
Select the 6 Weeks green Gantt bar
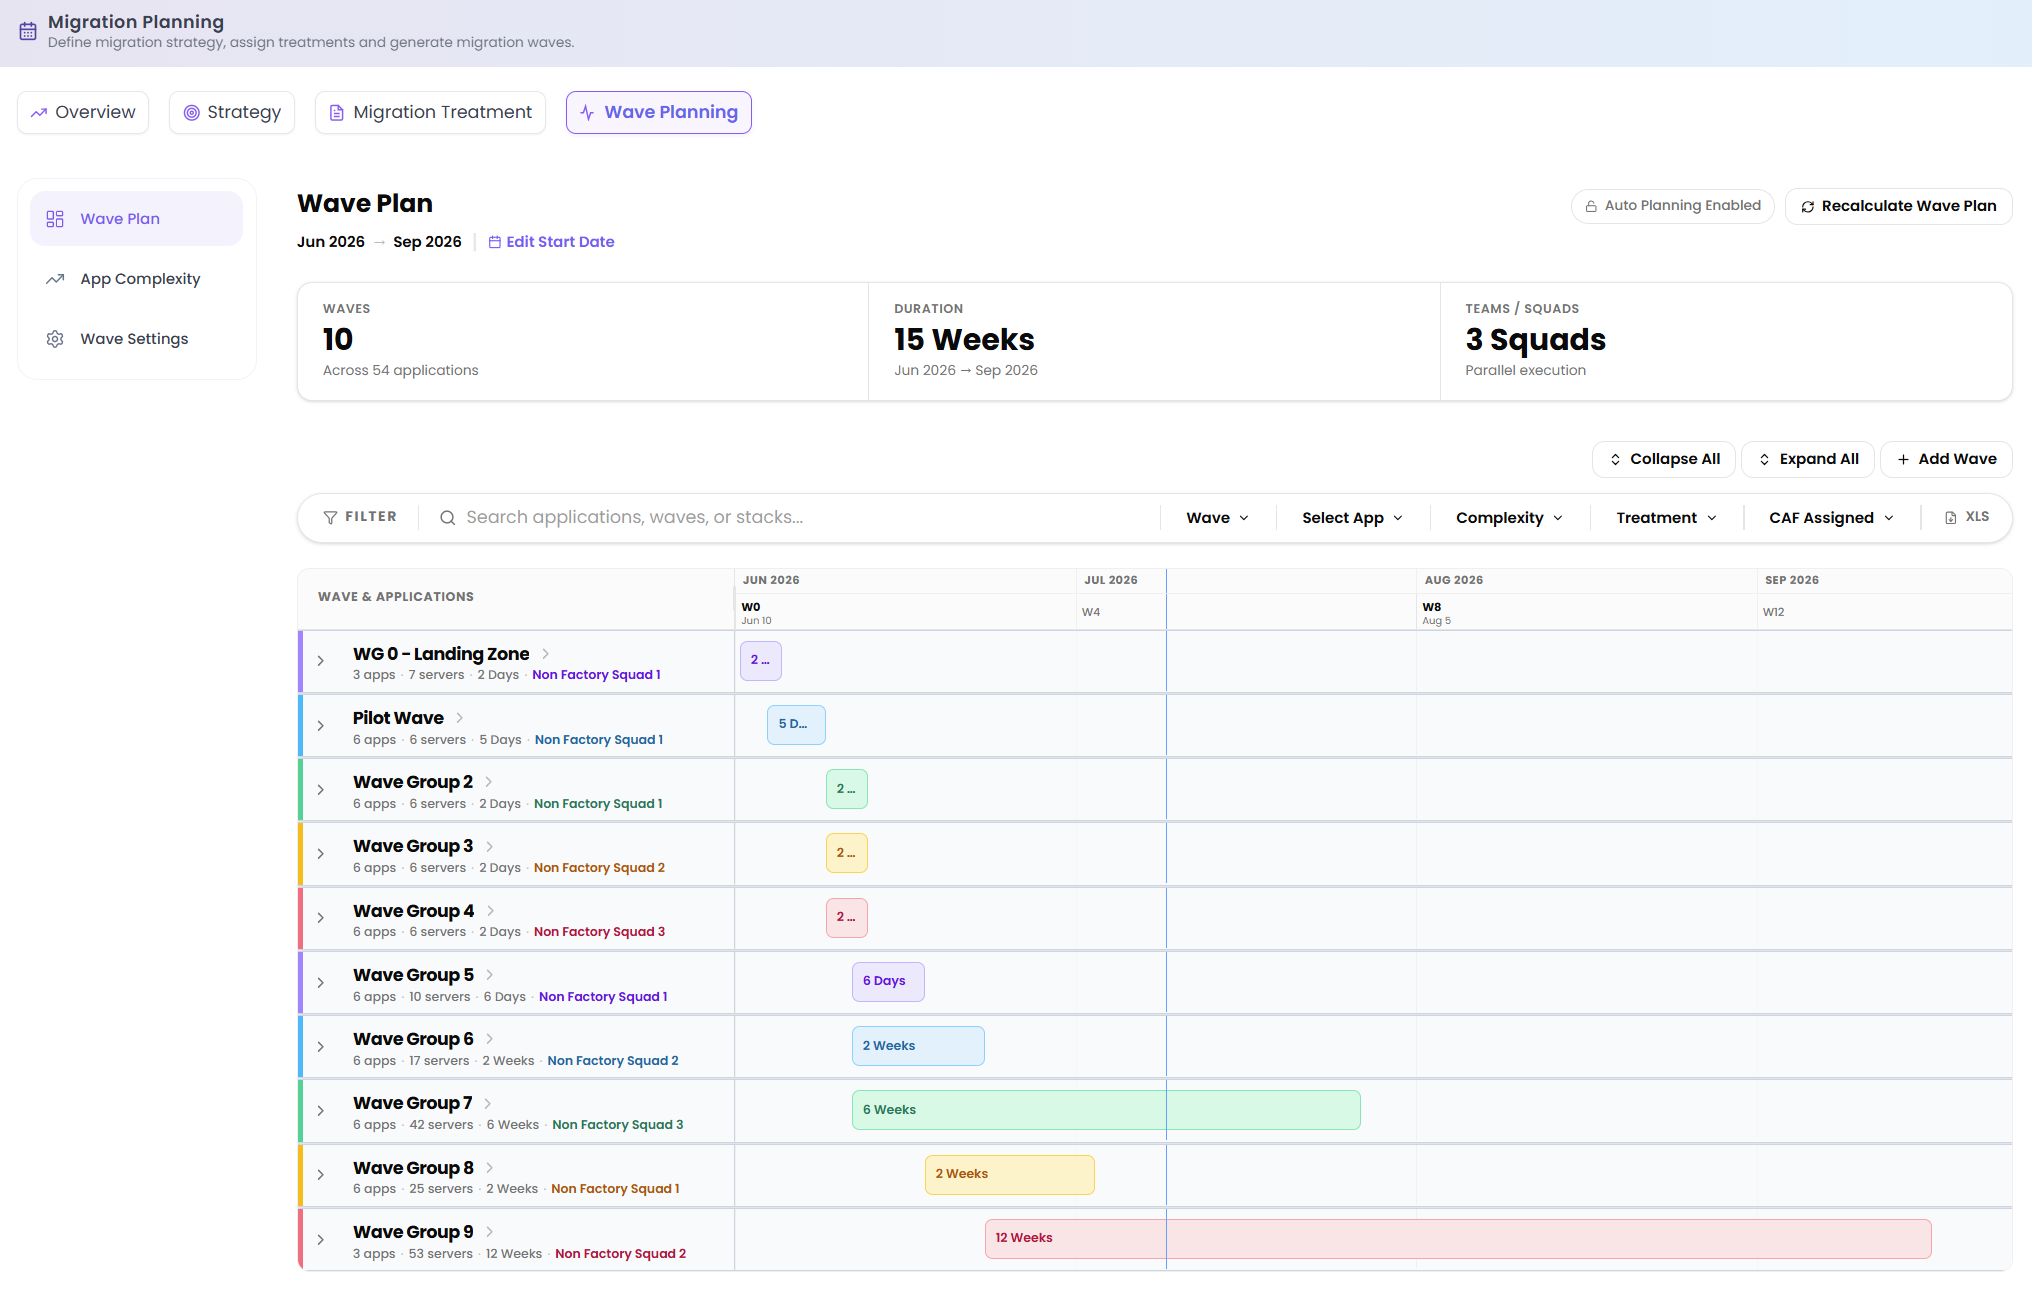coord(1106,1111)
